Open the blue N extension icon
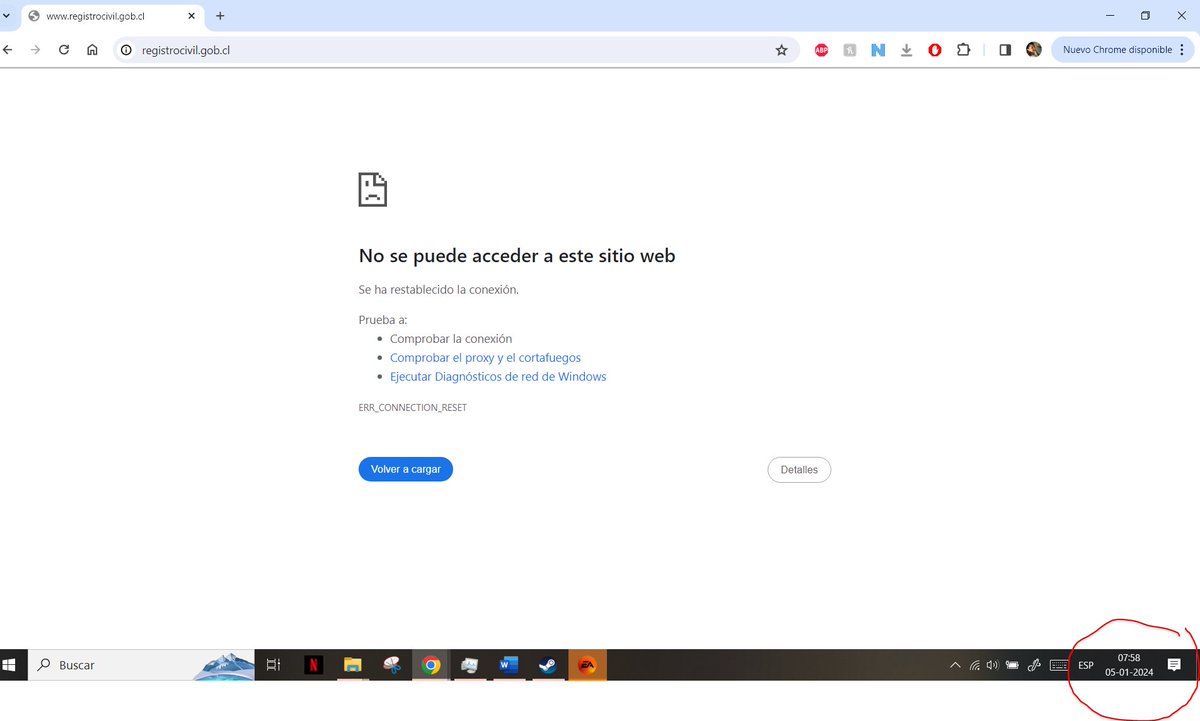The width and height of the screenshot is (1200, 721). 878,49
